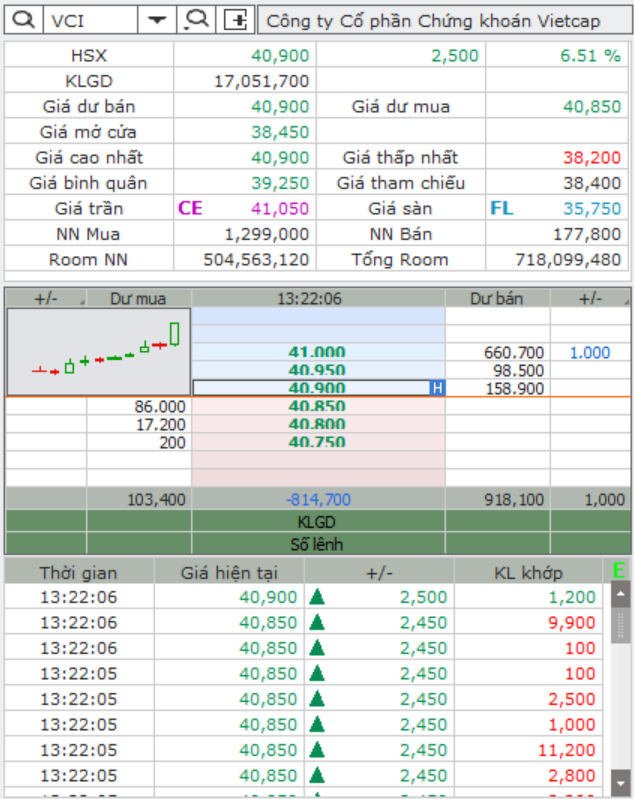Select the trade row with volume 11,200
Image resolution: width=634 pixels, height=799 pixels.
[x=304, y=750]
